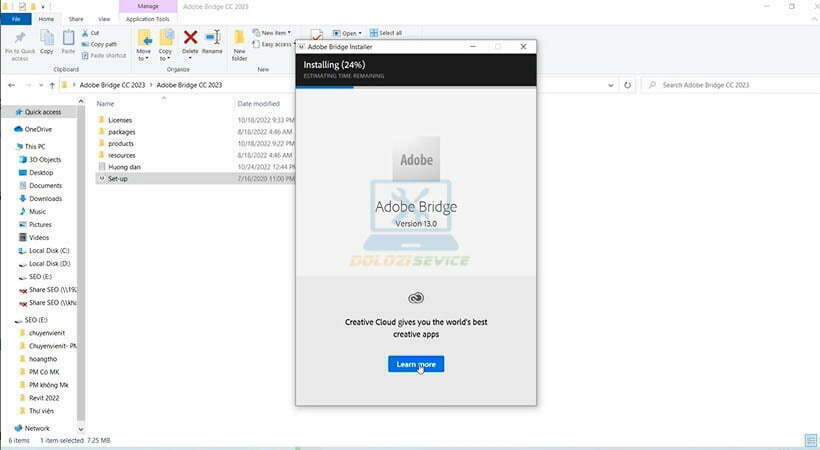Refresh the folder using address bar icon
The image size is (820, 450).
coord(628,85)
